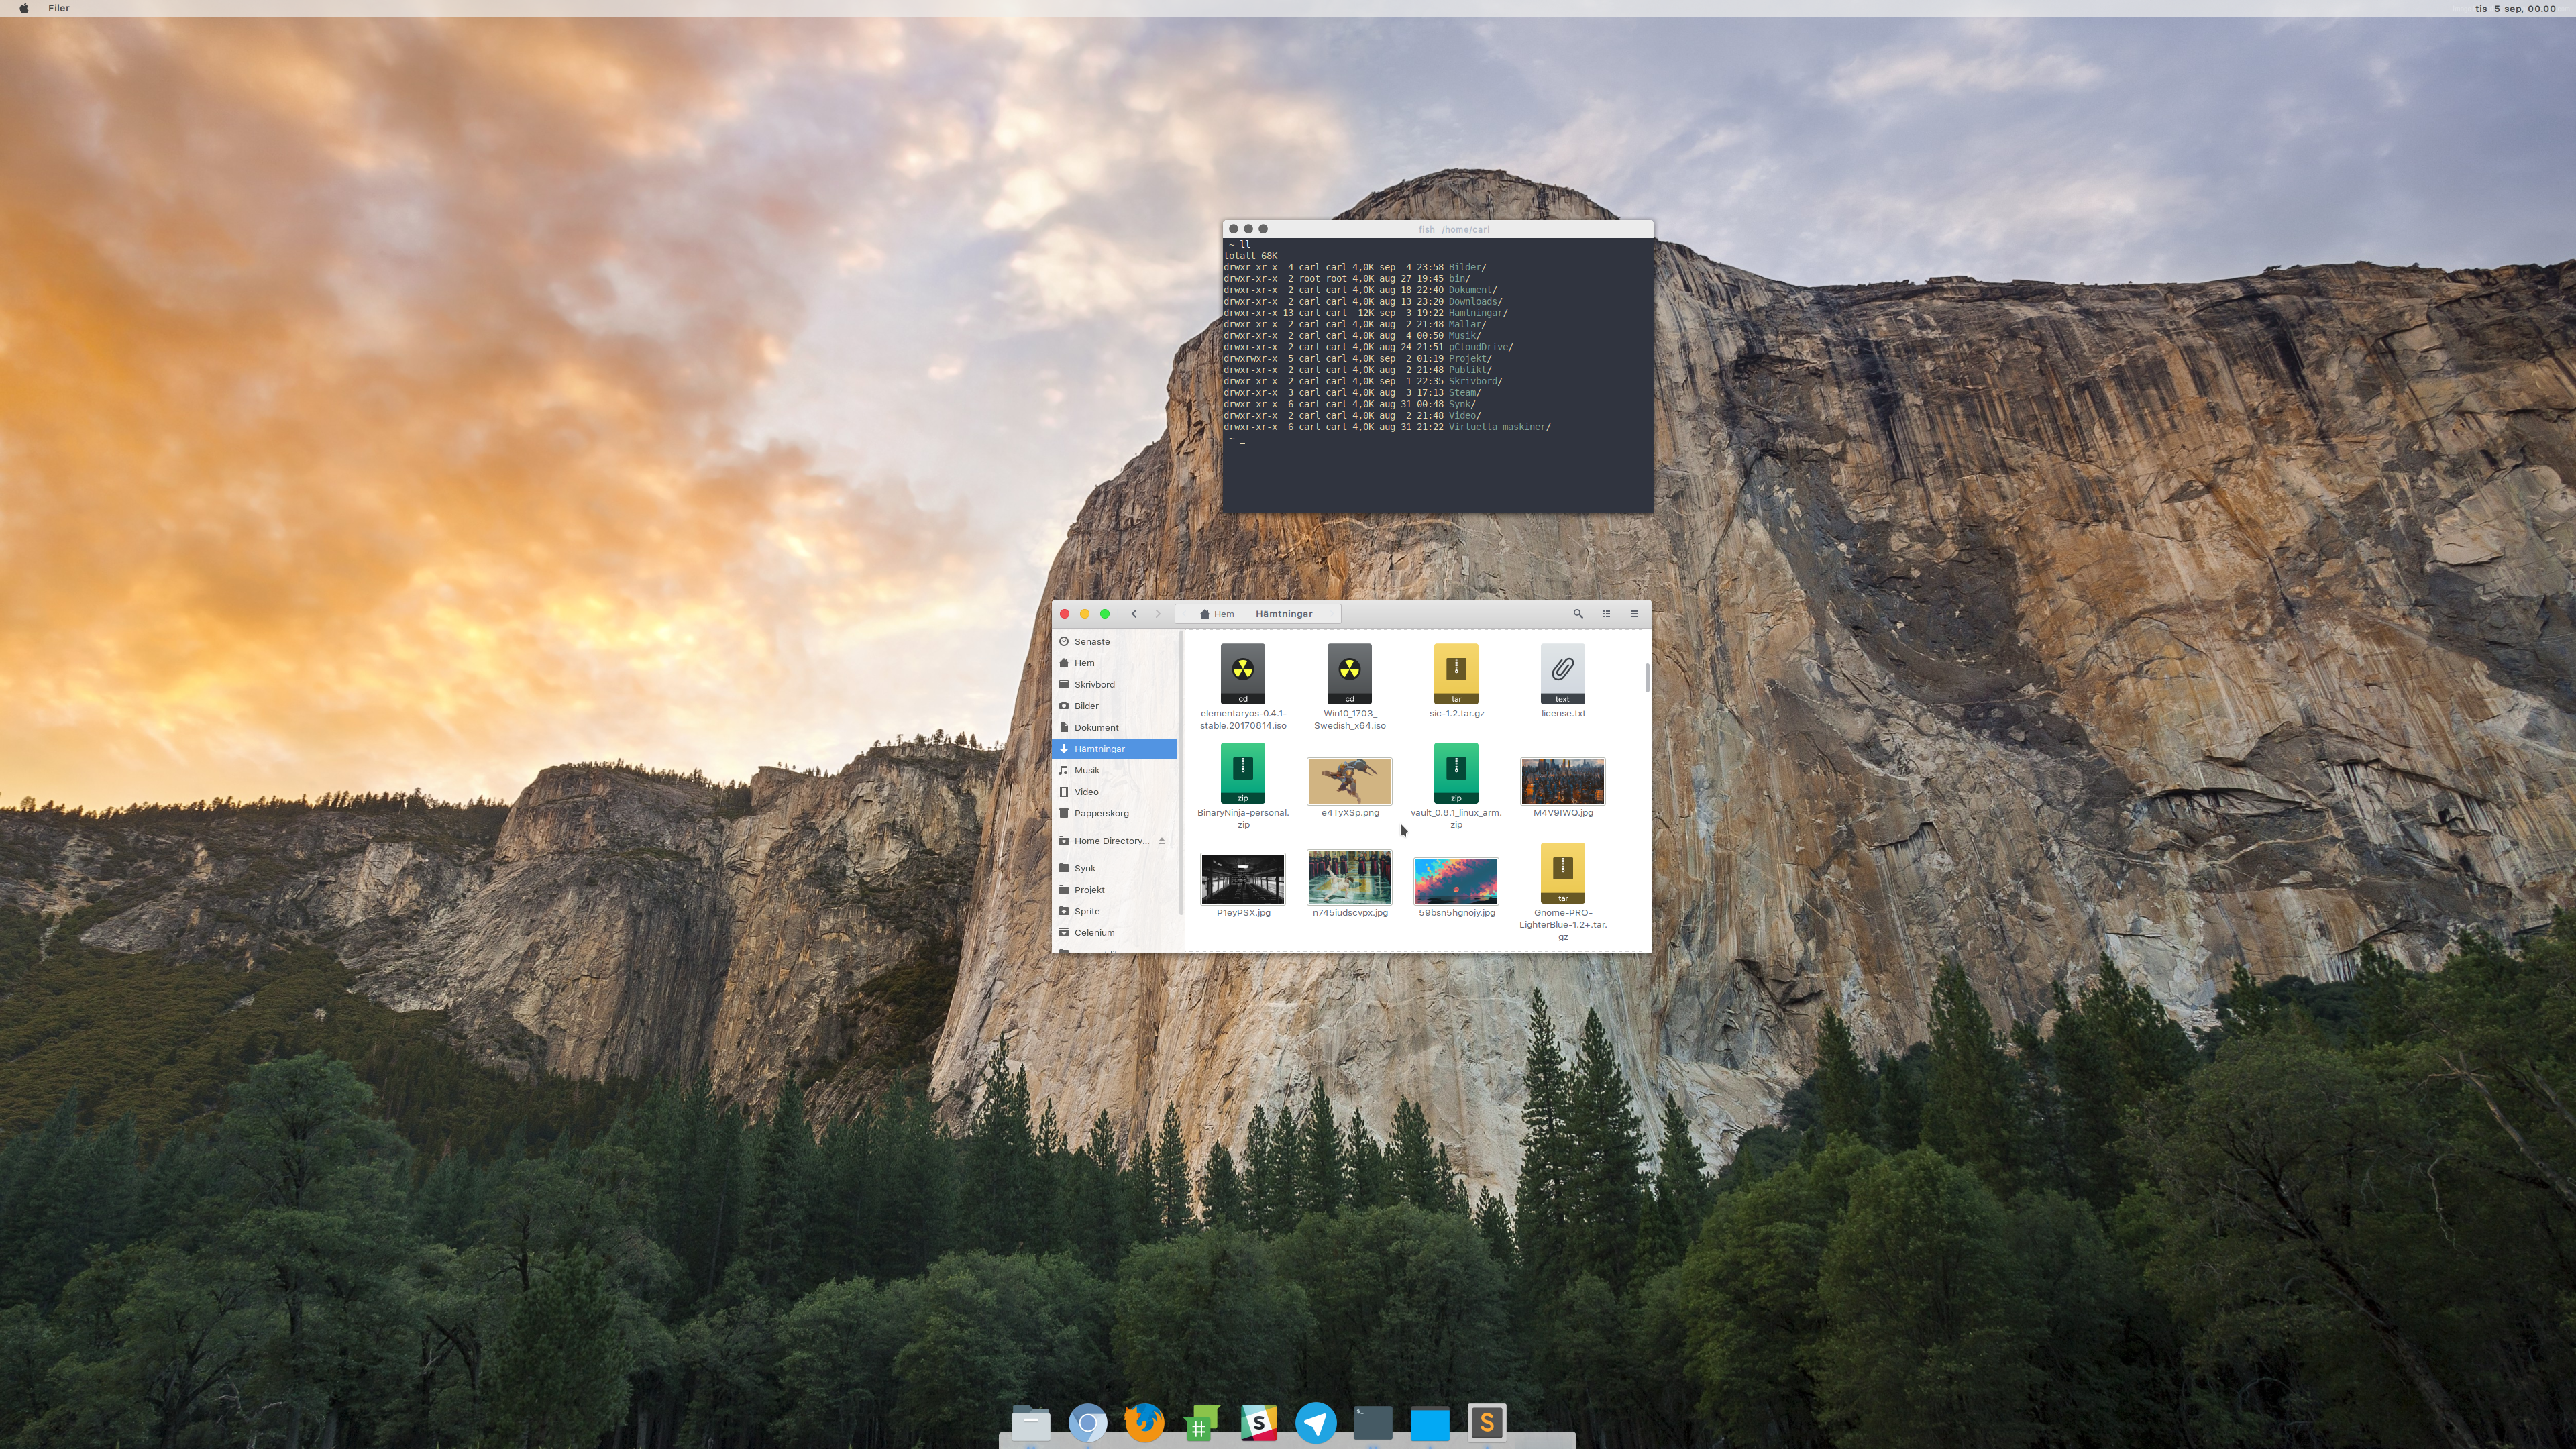
Task: Minimize file manager with the yellow button
Action: click(x=1084, y=614)
